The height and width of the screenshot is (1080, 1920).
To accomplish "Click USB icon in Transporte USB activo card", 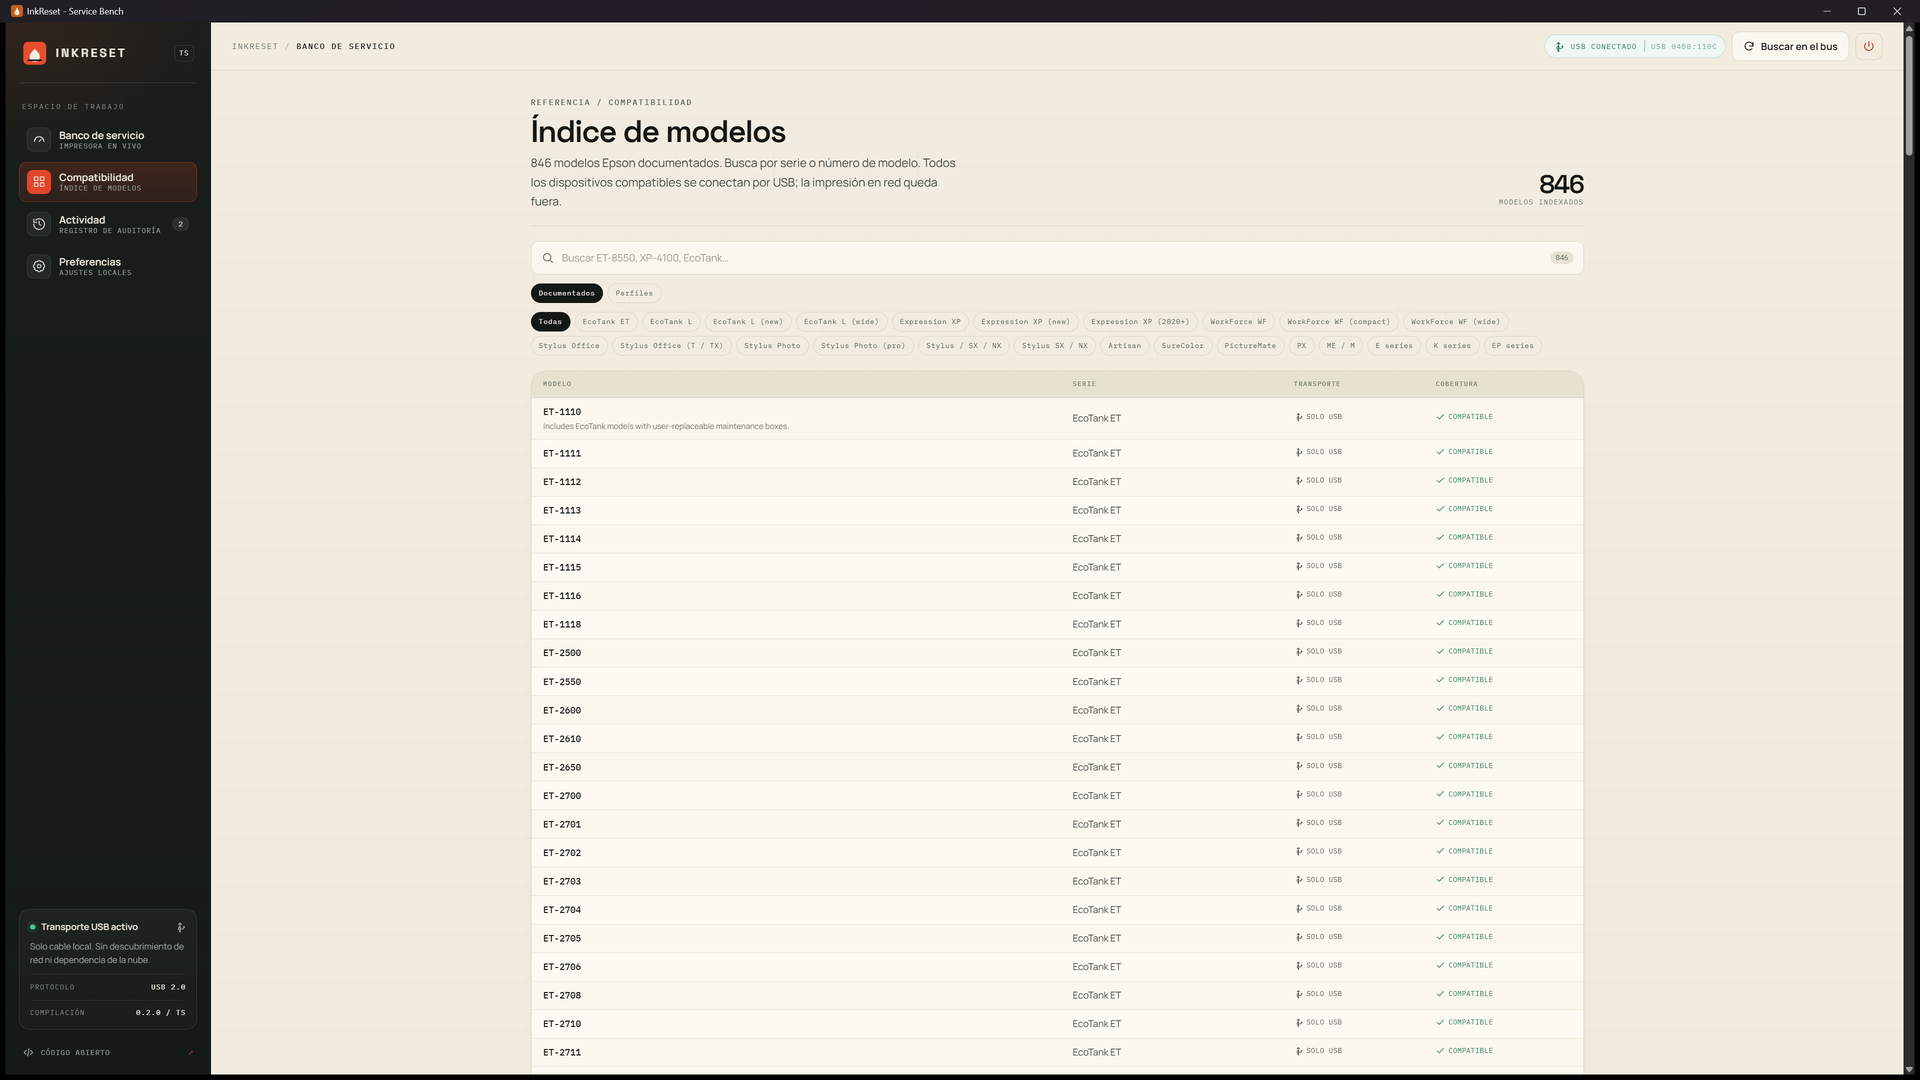I will coord(181,927).
